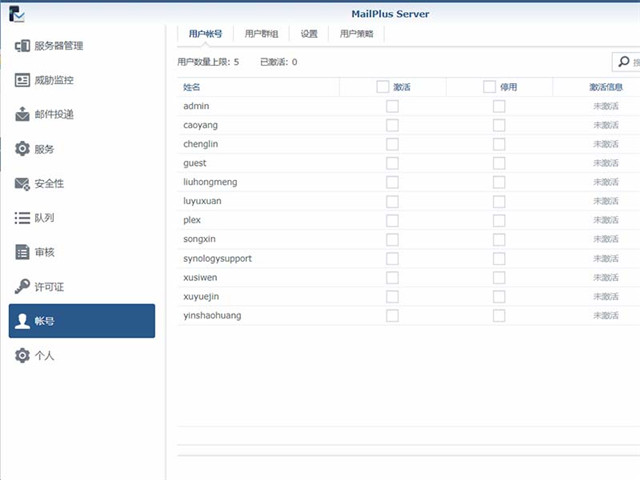This screenshot has height=480, width=640.
Task: Click 未激活 status for admin
Action: click(x=606, y=106)
